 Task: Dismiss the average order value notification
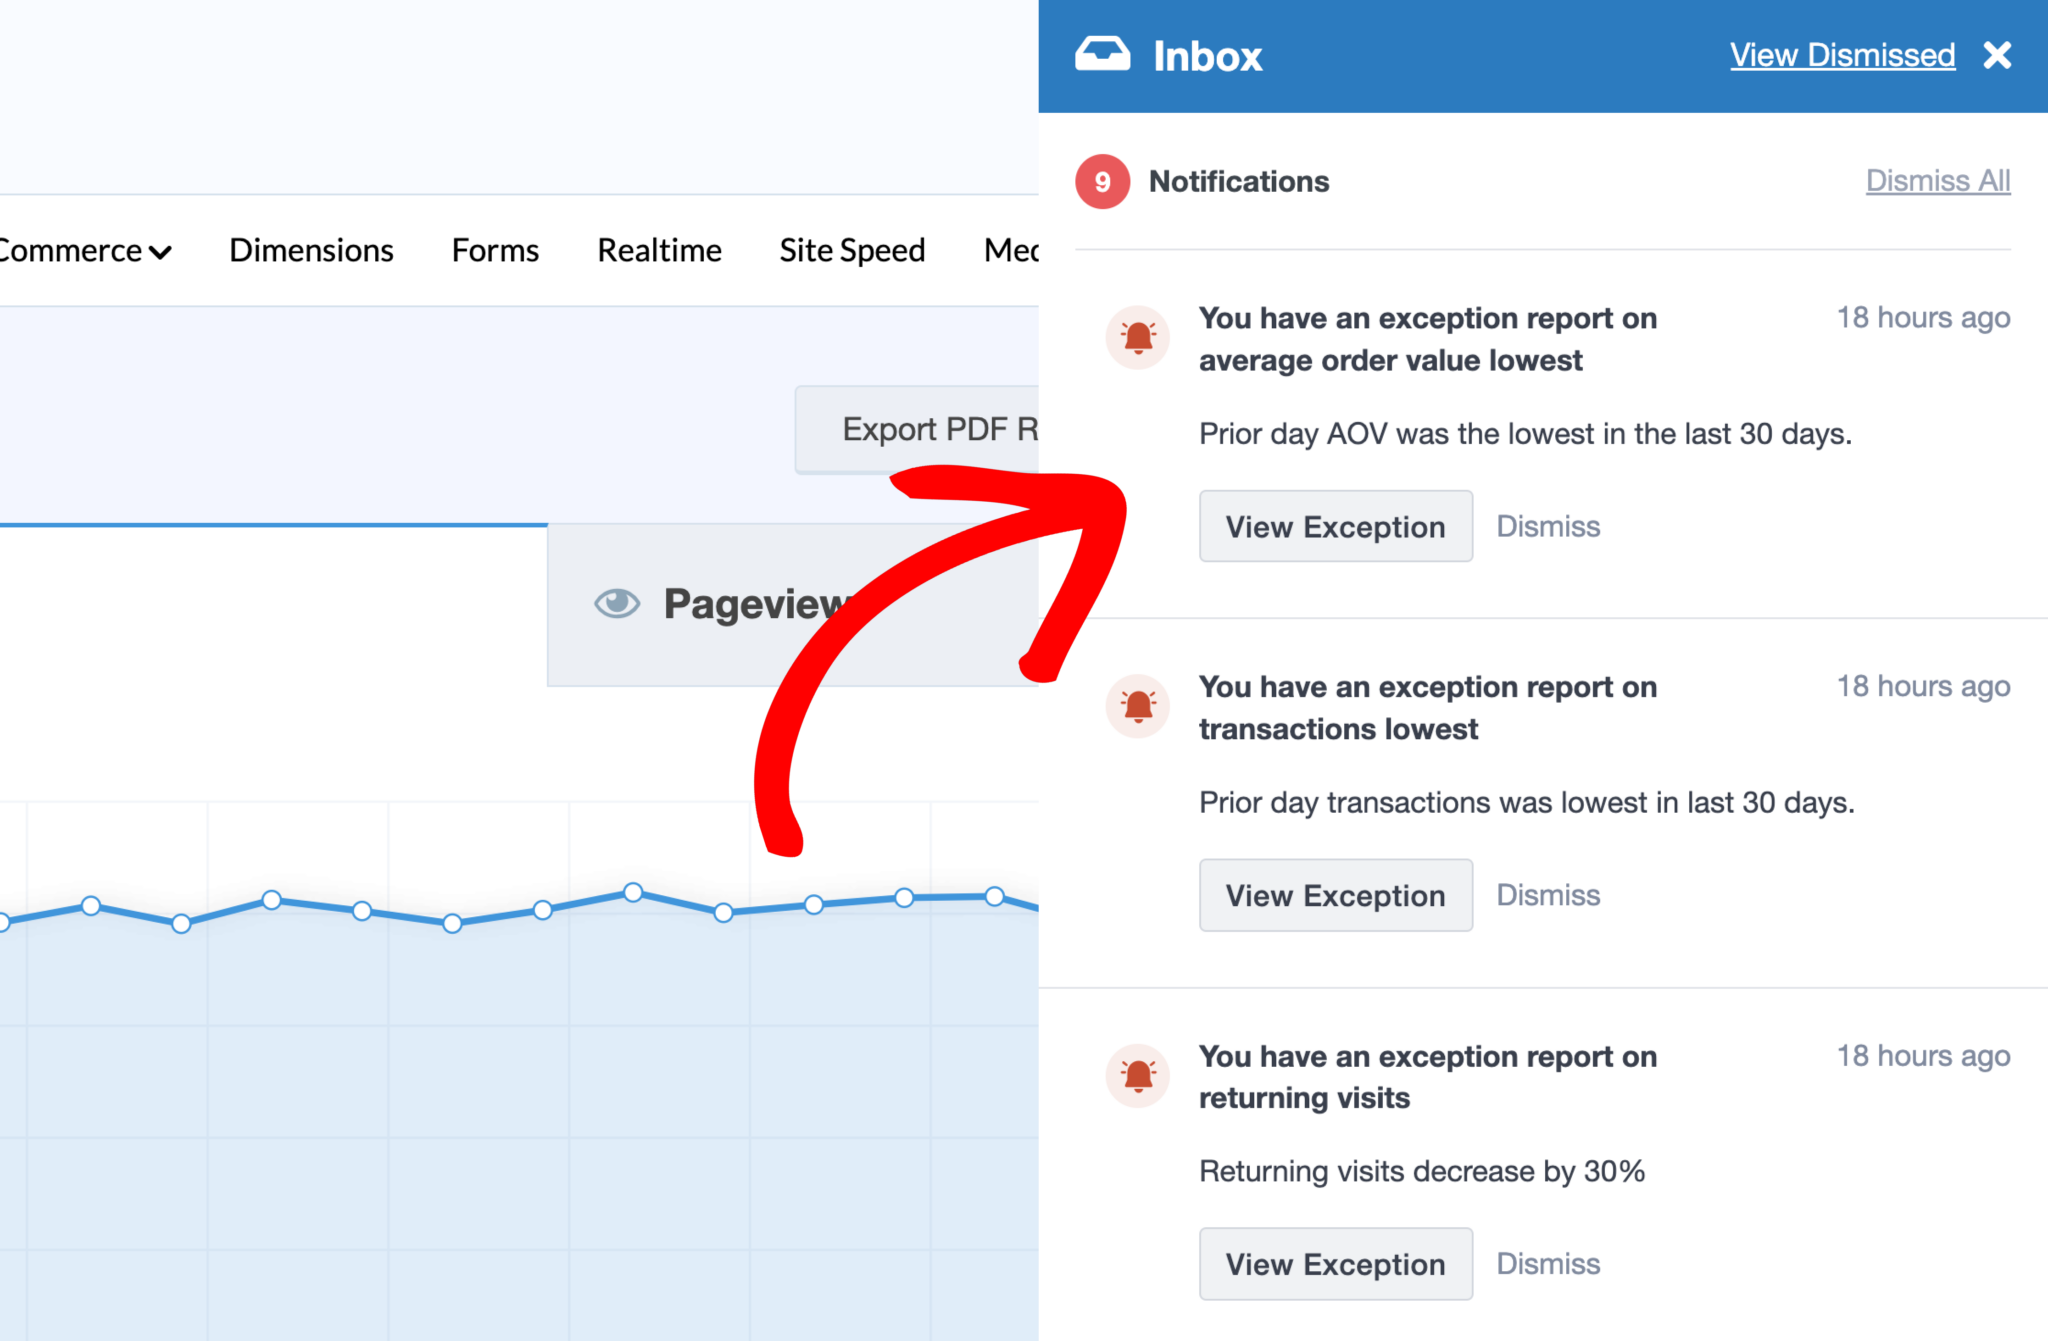click(1548, 526)
